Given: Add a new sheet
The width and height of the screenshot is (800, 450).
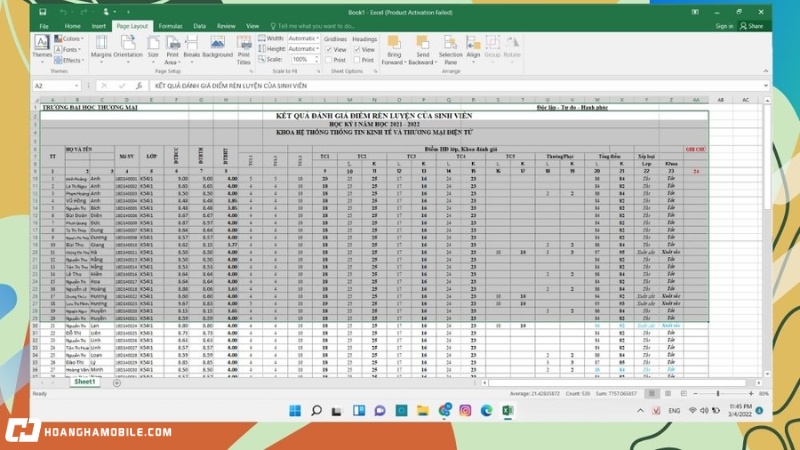Looking at the screenshot, I should 117,383.
